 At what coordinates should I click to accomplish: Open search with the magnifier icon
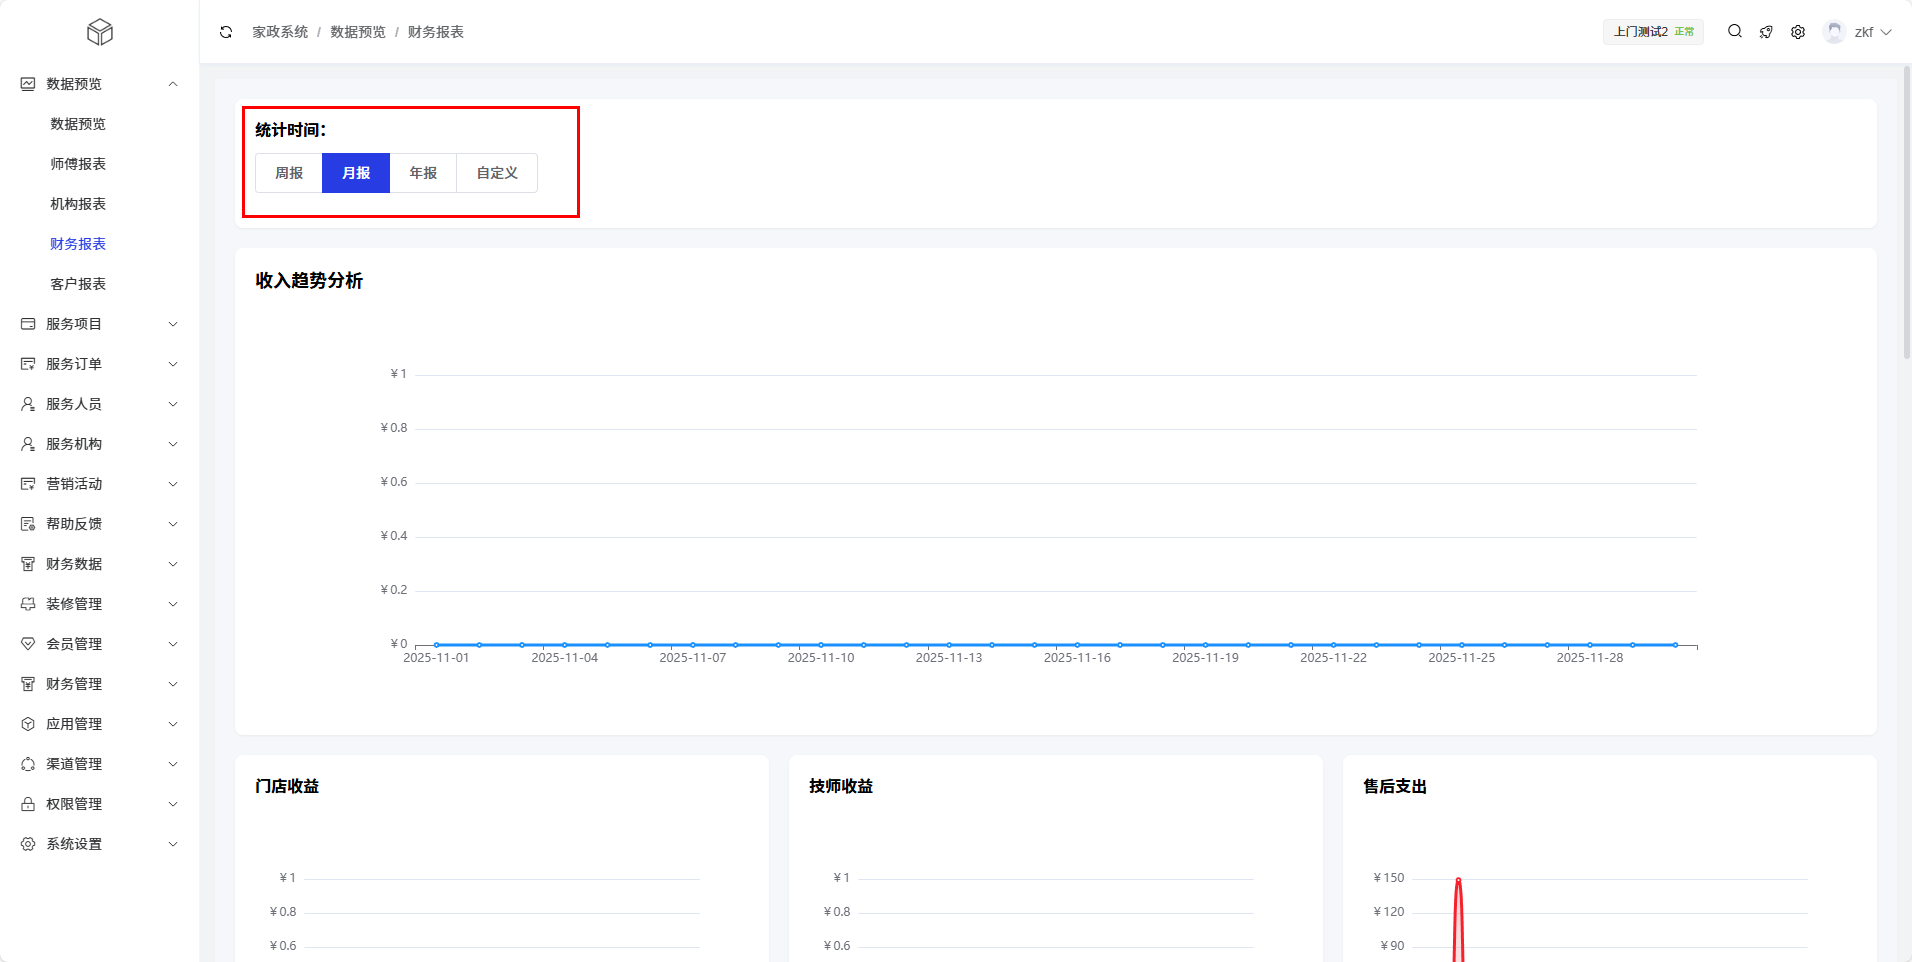point(1735,32)
